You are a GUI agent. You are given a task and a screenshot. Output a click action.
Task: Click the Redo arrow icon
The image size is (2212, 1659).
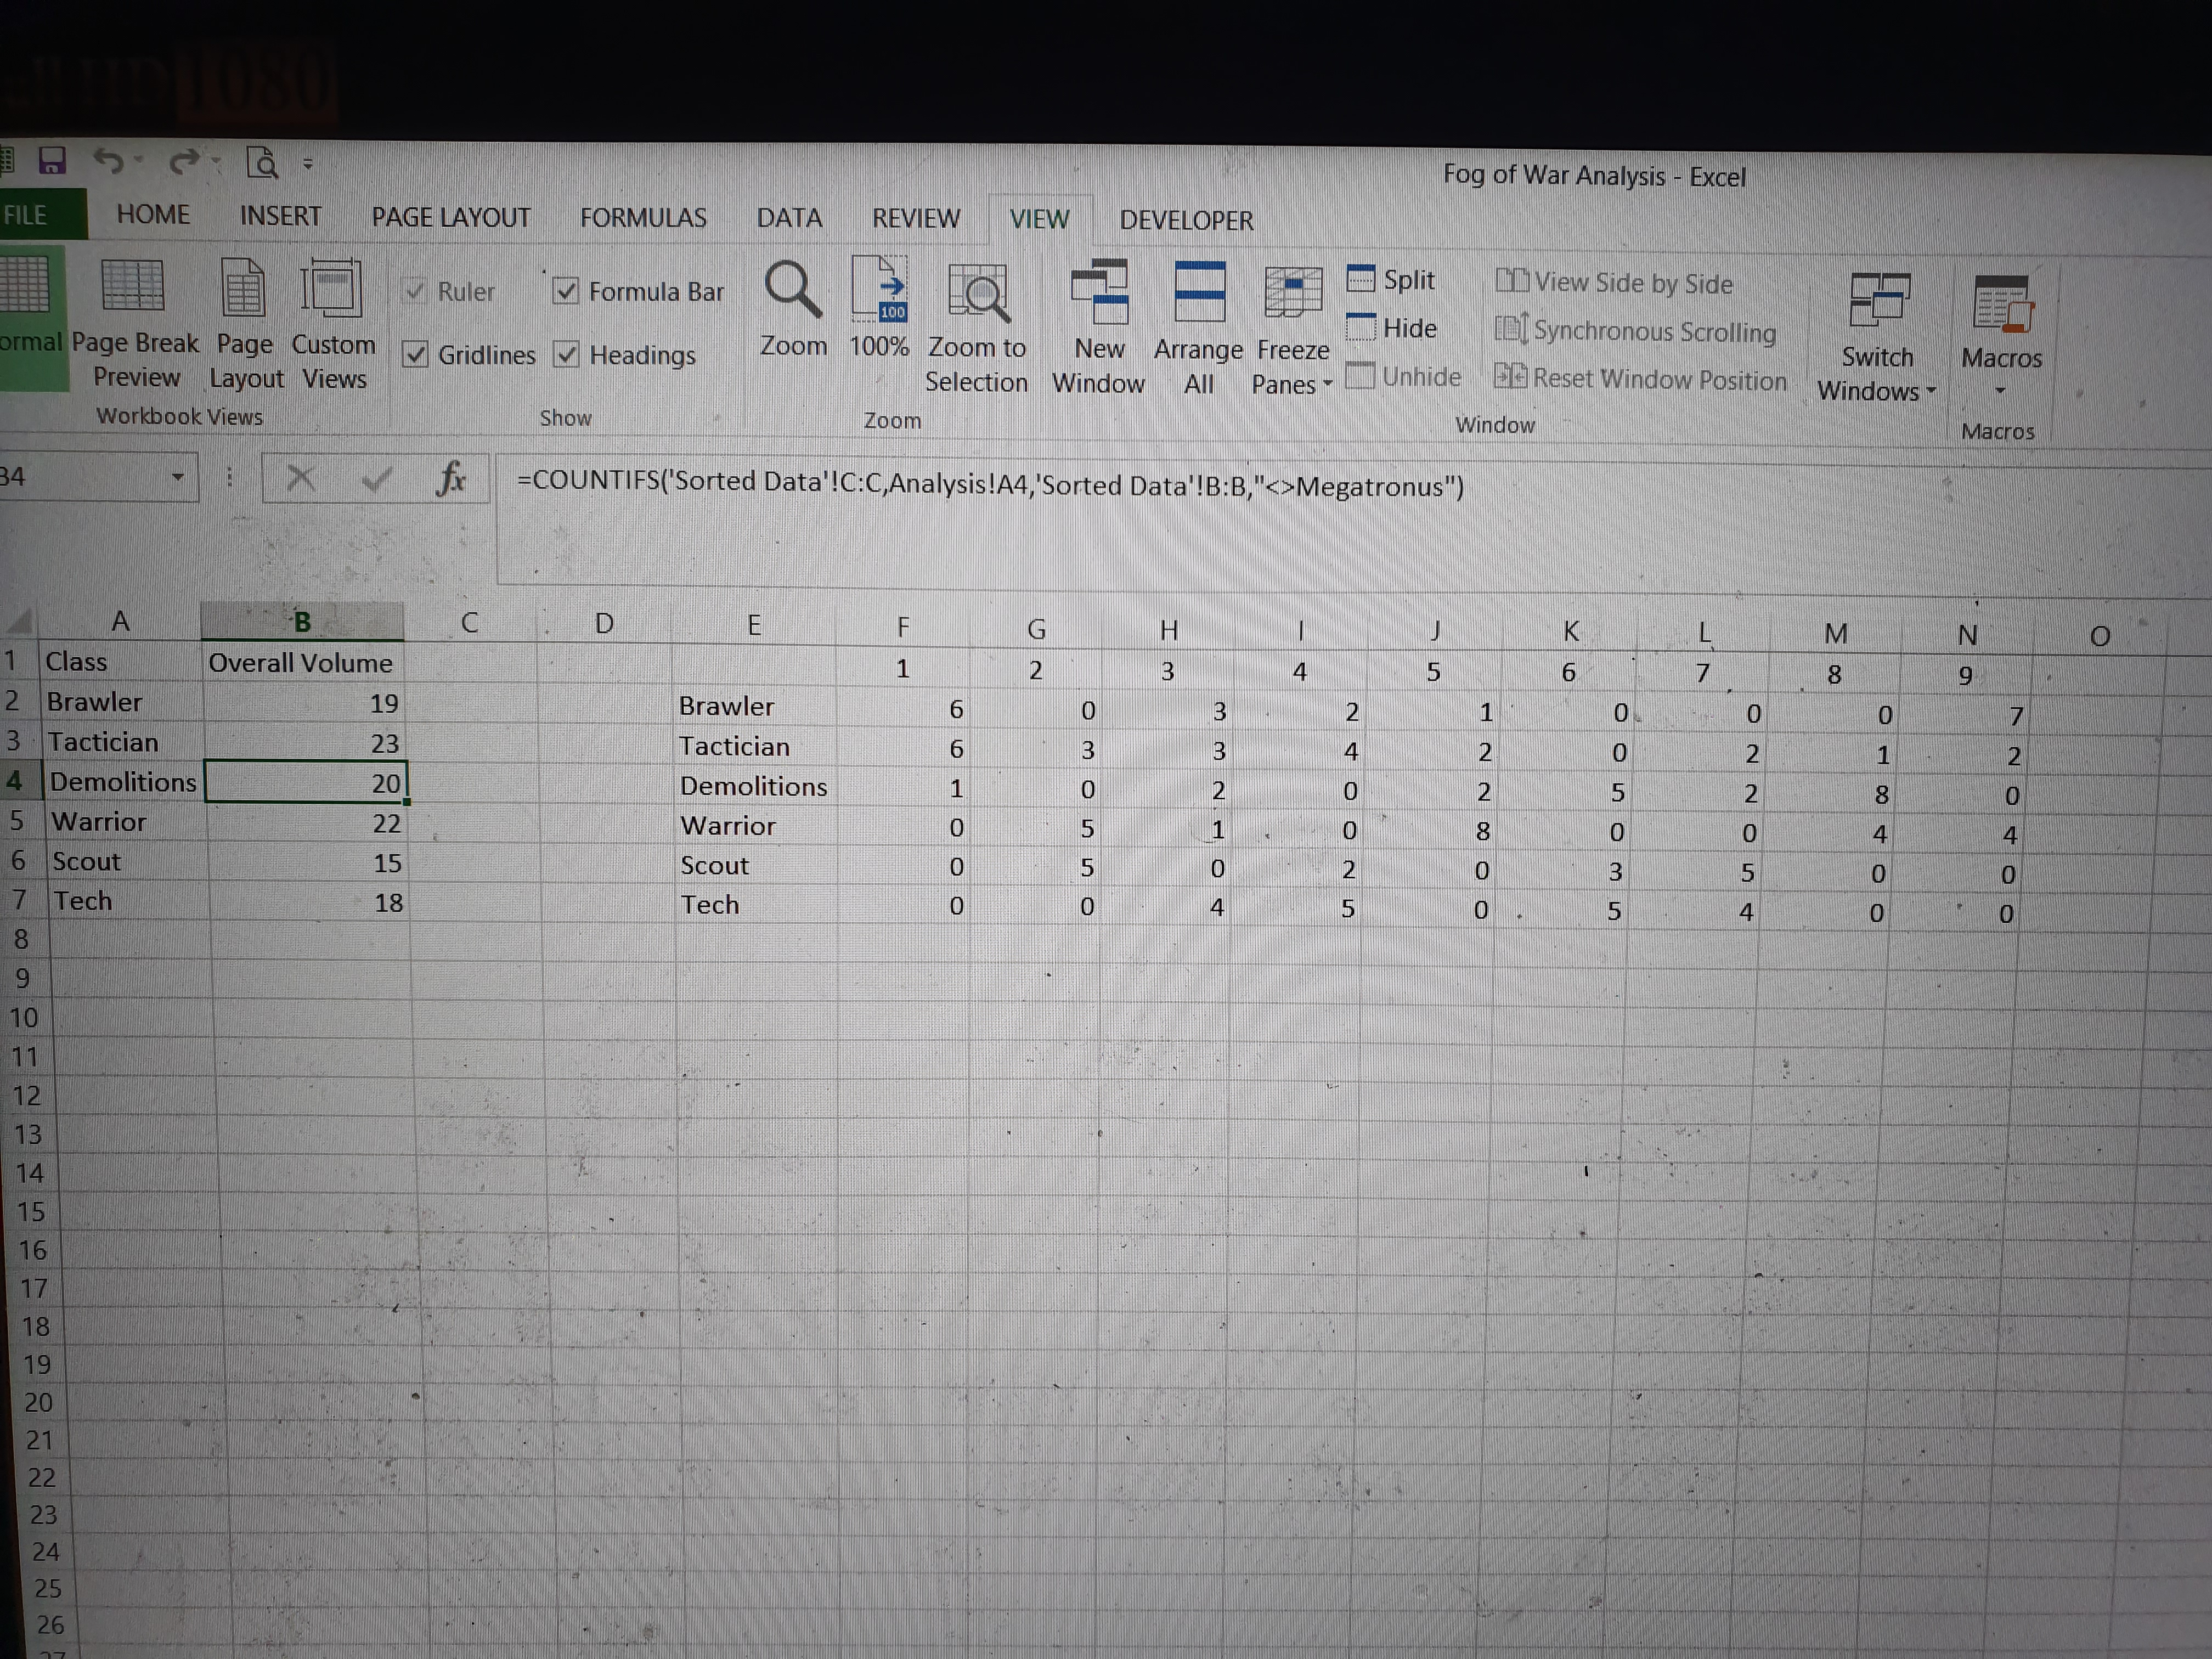[184, 161]
